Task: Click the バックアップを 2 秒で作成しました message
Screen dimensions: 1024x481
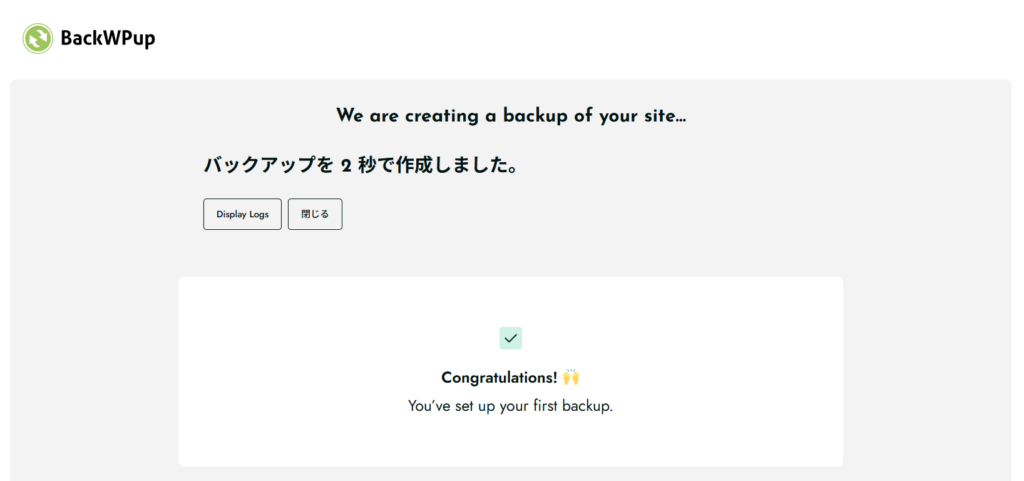Action: [360, 166]
